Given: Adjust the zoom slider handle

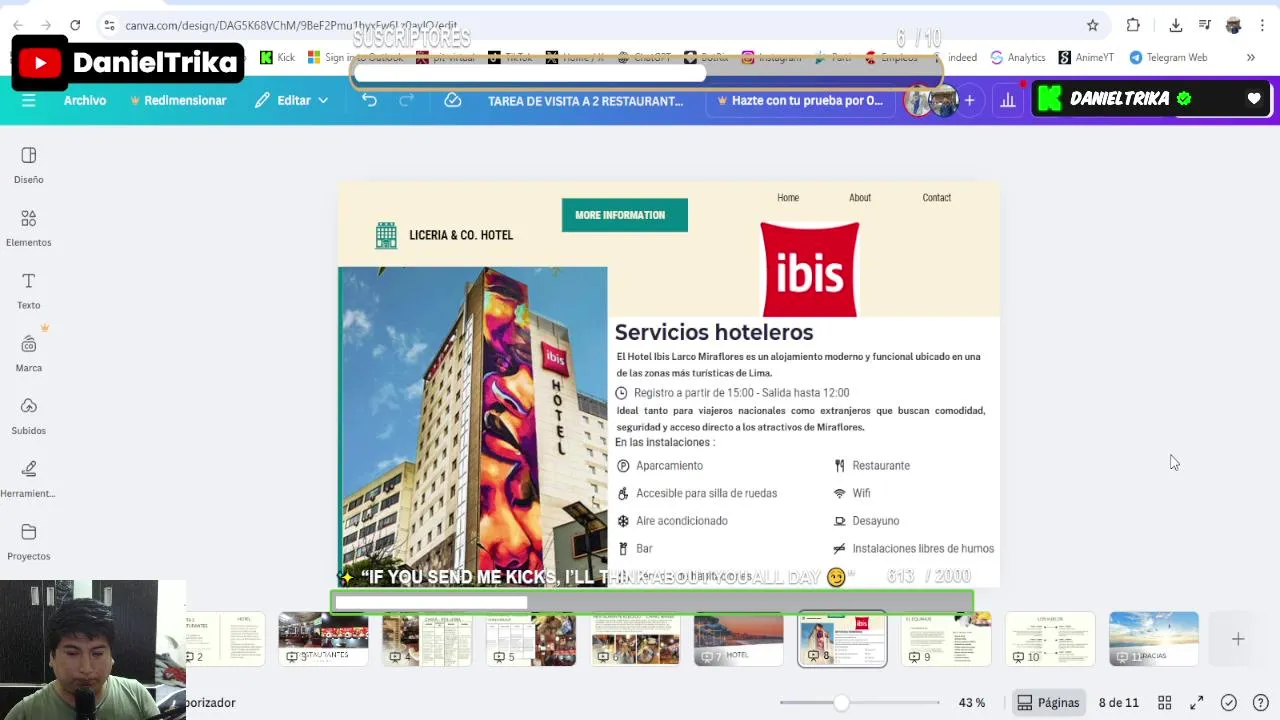Looking at the screenshot, I should point(842,703).
